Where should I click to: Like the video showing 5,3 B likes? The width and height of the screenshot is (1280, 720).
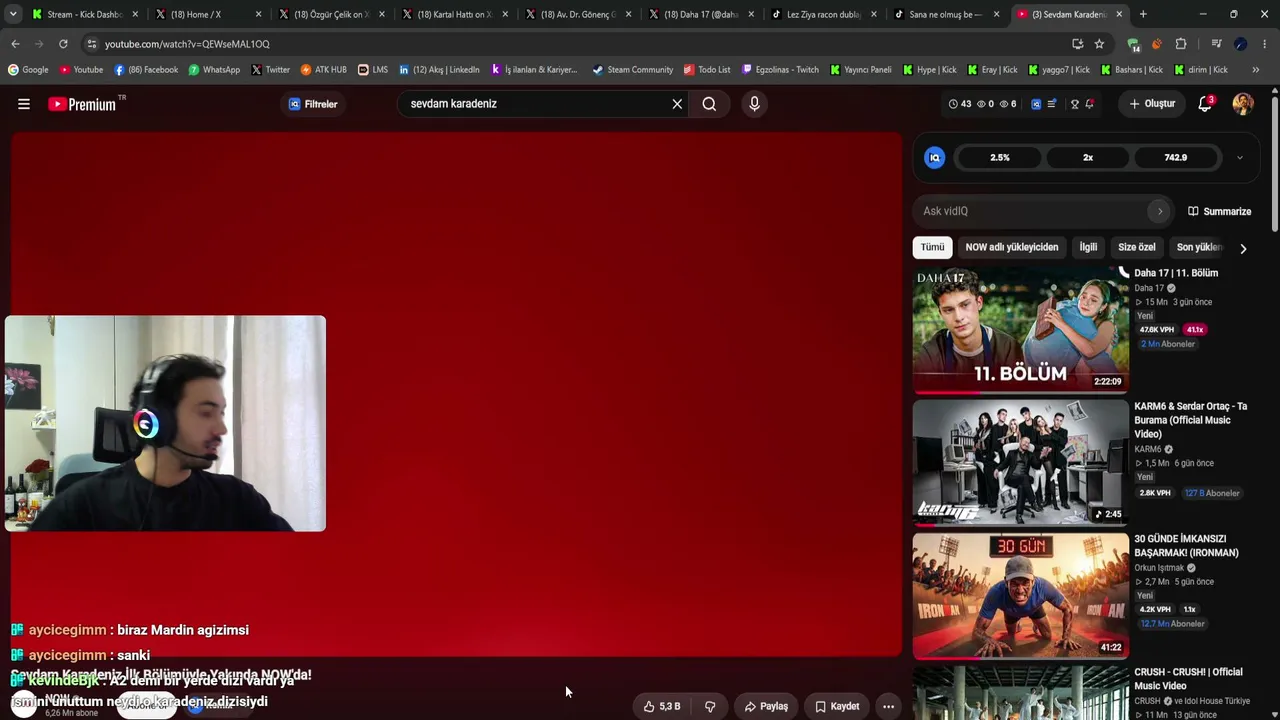pos(661,706)
